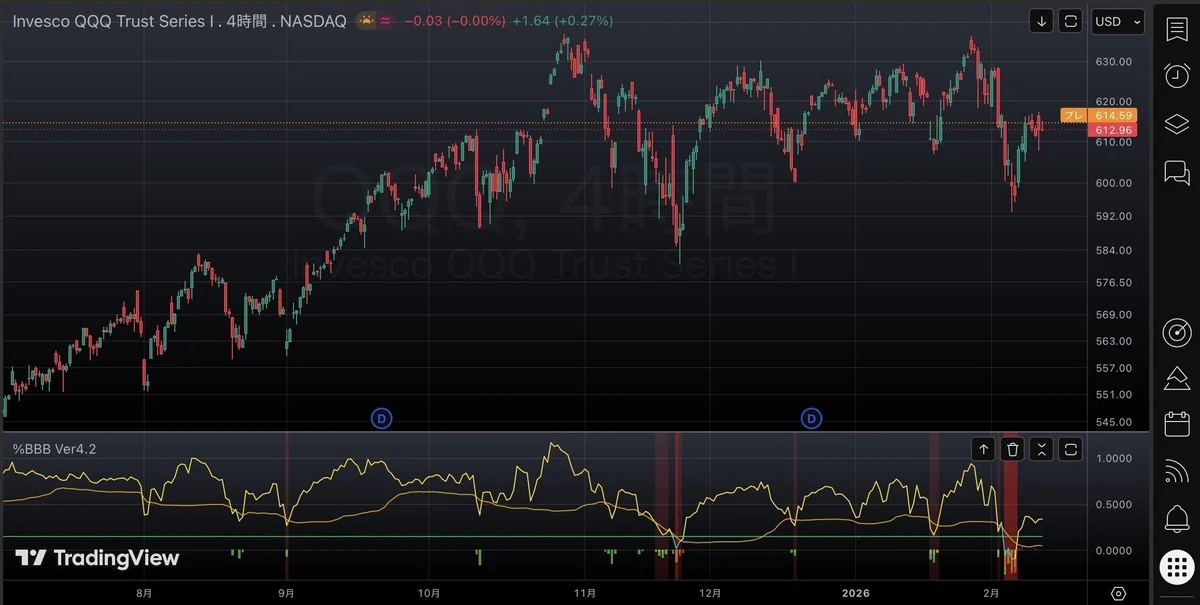Open the alerts alarm clock icon
This screenshot has width=1200, height=605.
[1176, 76]
